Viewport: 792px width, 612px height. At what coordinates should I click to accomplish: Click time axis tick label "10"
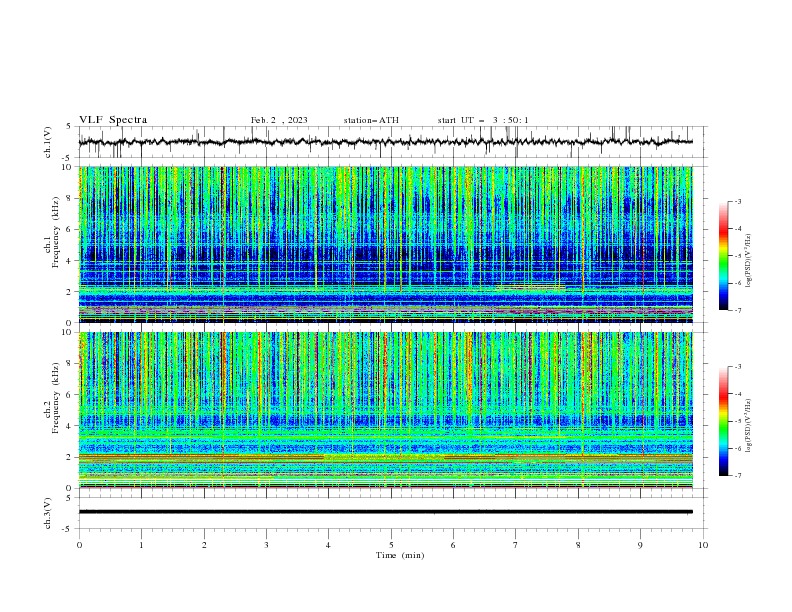[703, 545]
